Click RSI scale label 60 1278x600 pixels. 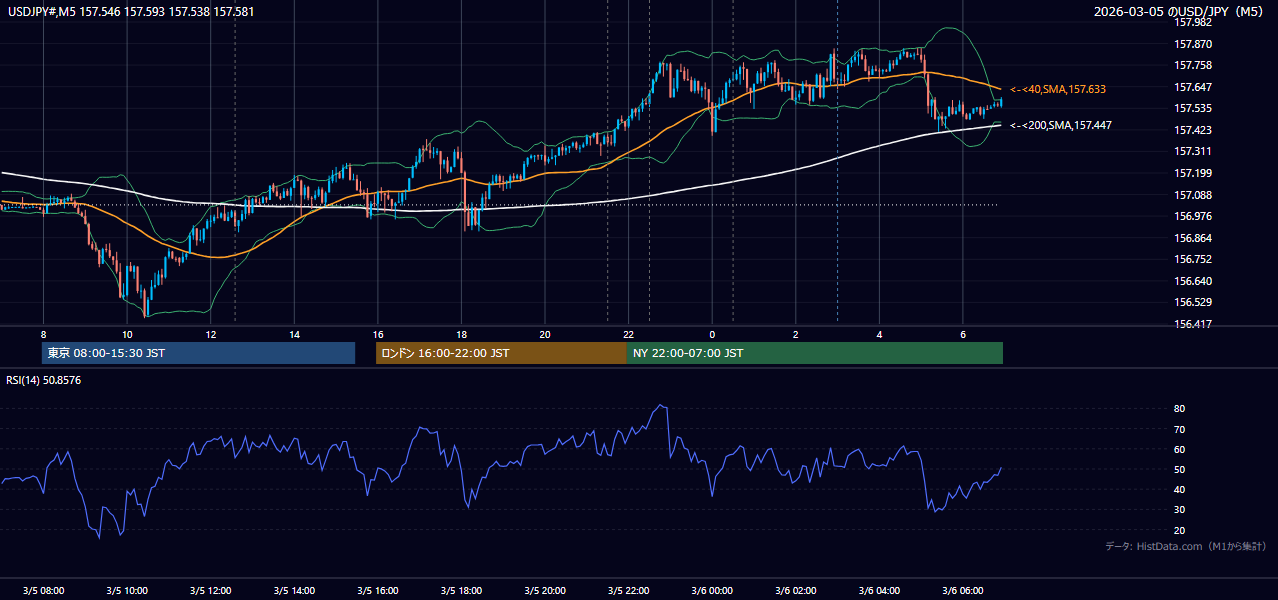click(x=1179, y=449)
